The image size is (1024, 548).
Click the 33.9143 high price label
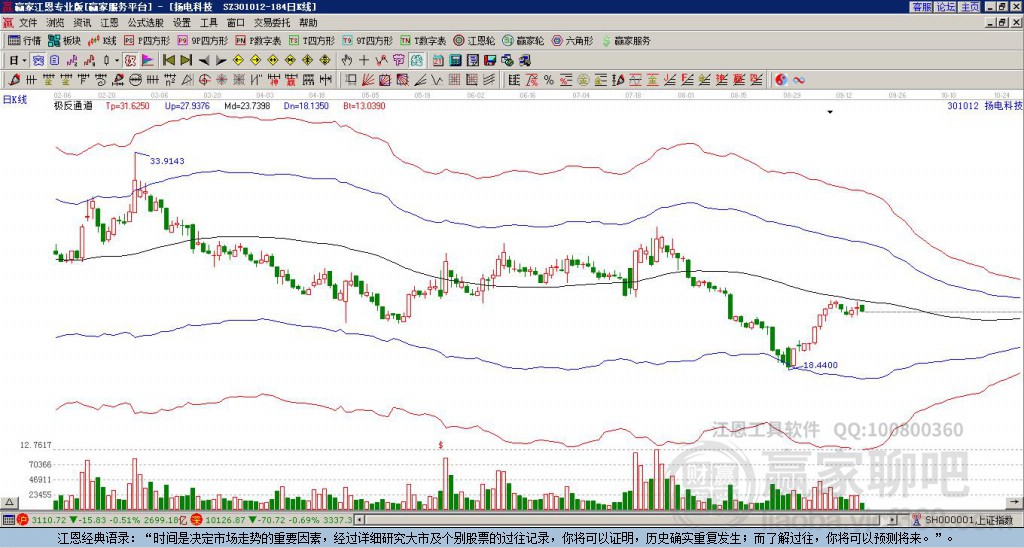pyautogui.click(x=167, y=161)
